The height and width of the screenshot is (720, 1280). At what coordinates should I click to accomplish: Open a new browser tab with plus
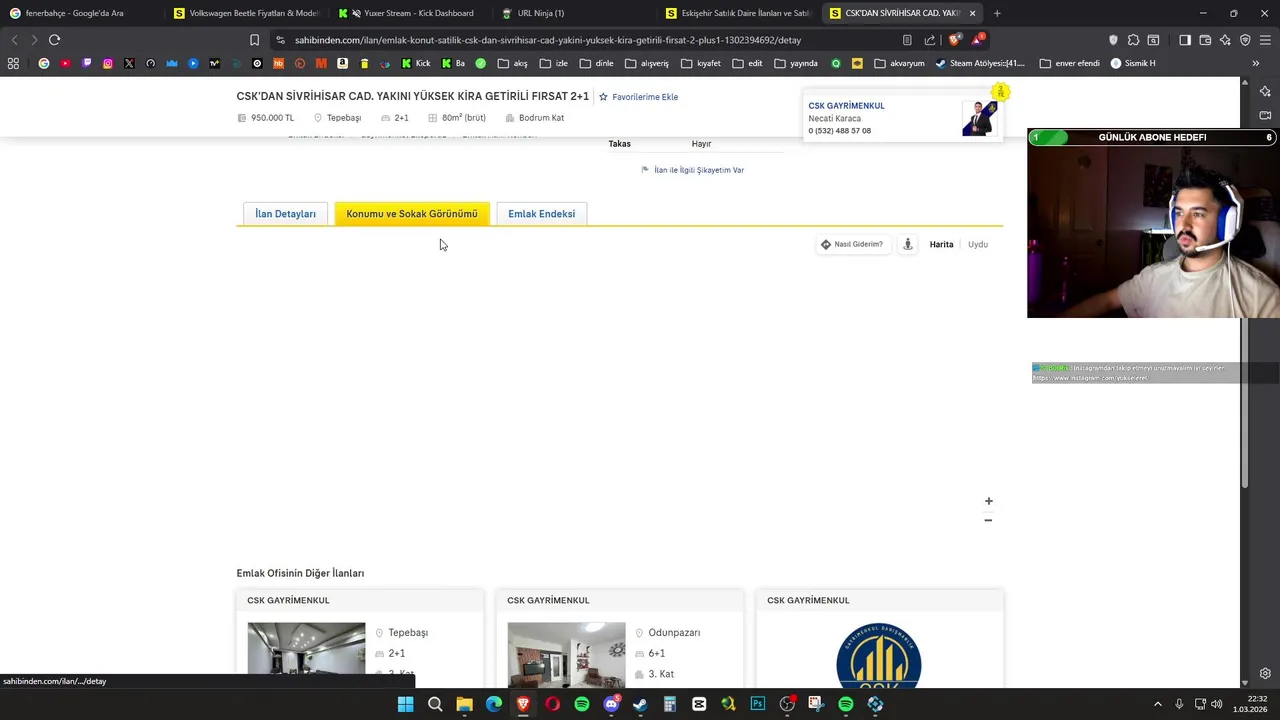(997, 13)
